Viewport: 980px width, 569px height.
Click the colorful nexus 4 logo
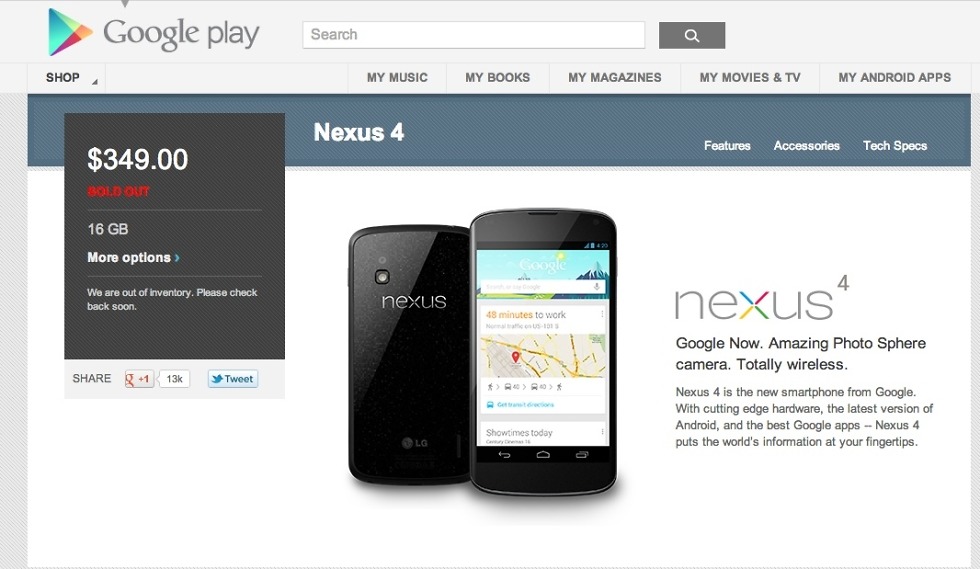tap(762, 298)
